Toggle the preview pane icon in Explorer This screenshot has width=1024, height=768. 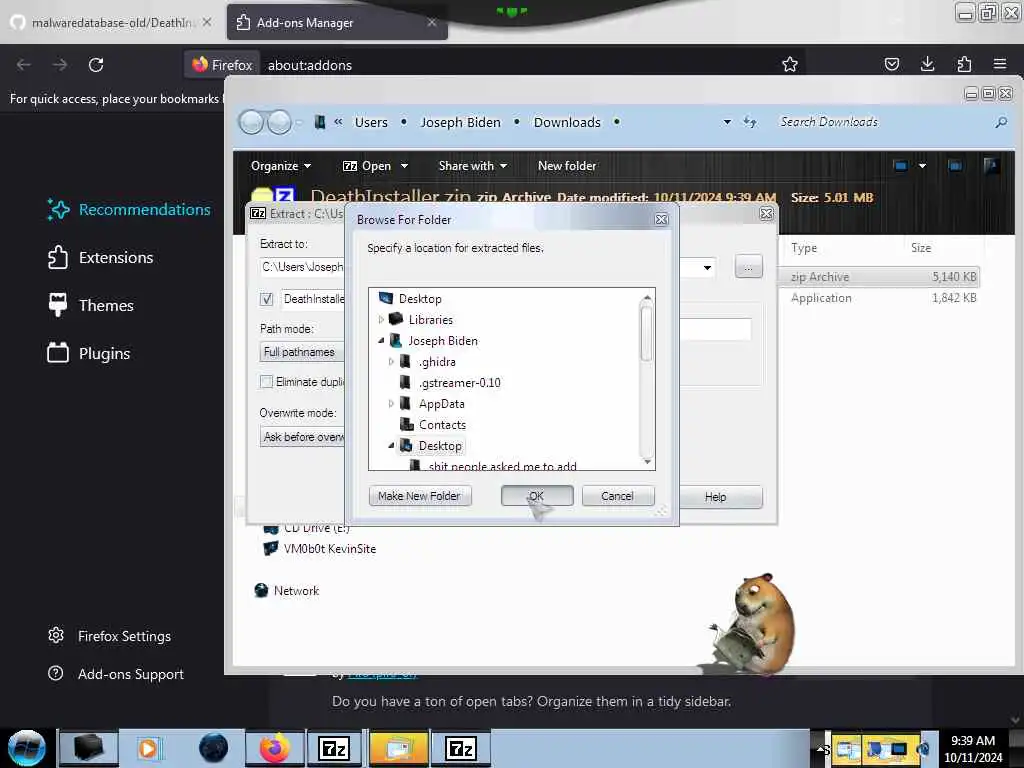click(955, 166)
